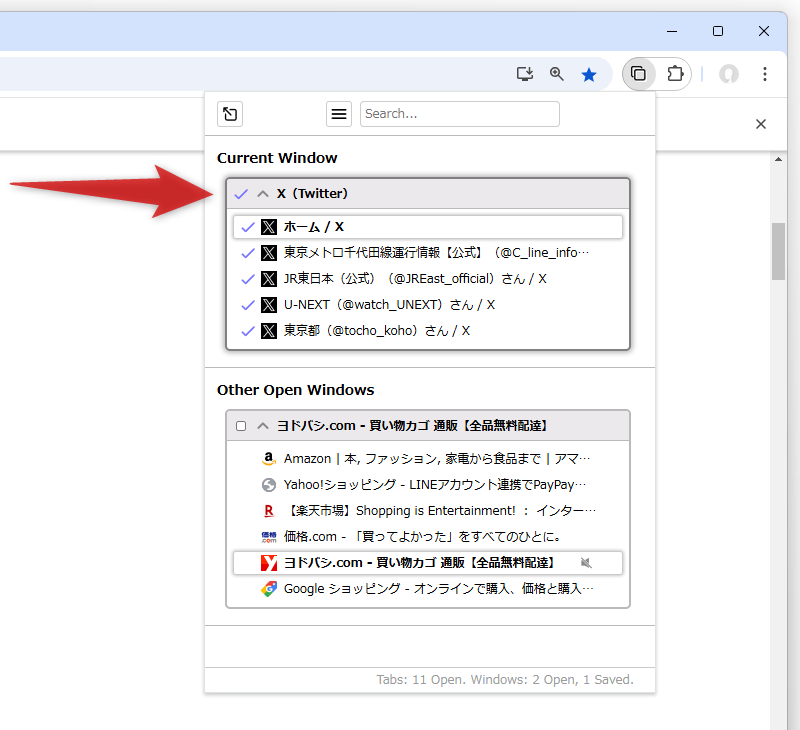Click X favicon of ホーム / X row
Image resolution: width=800 pixels, height=730 pixels.
[x=269, y=227]
